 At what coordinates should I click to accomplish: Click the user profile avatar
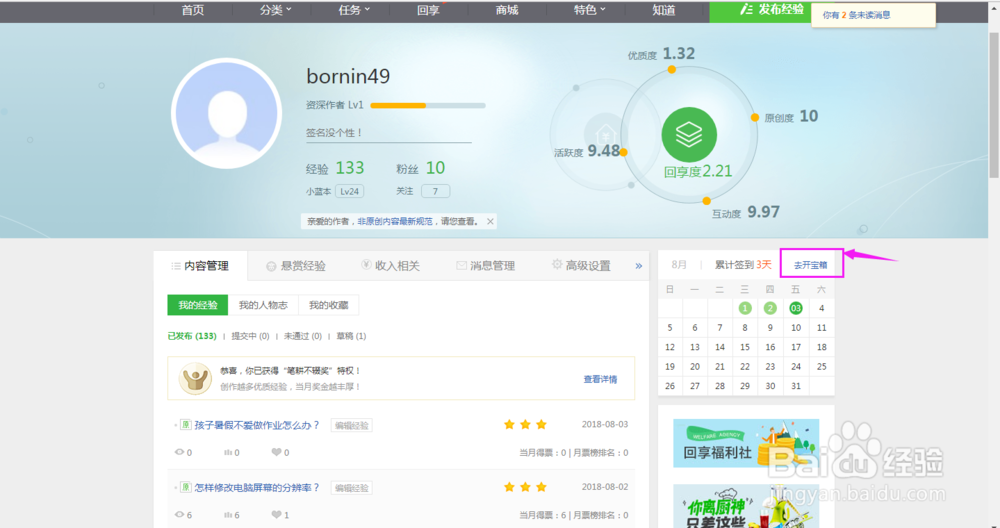(226, 114)
